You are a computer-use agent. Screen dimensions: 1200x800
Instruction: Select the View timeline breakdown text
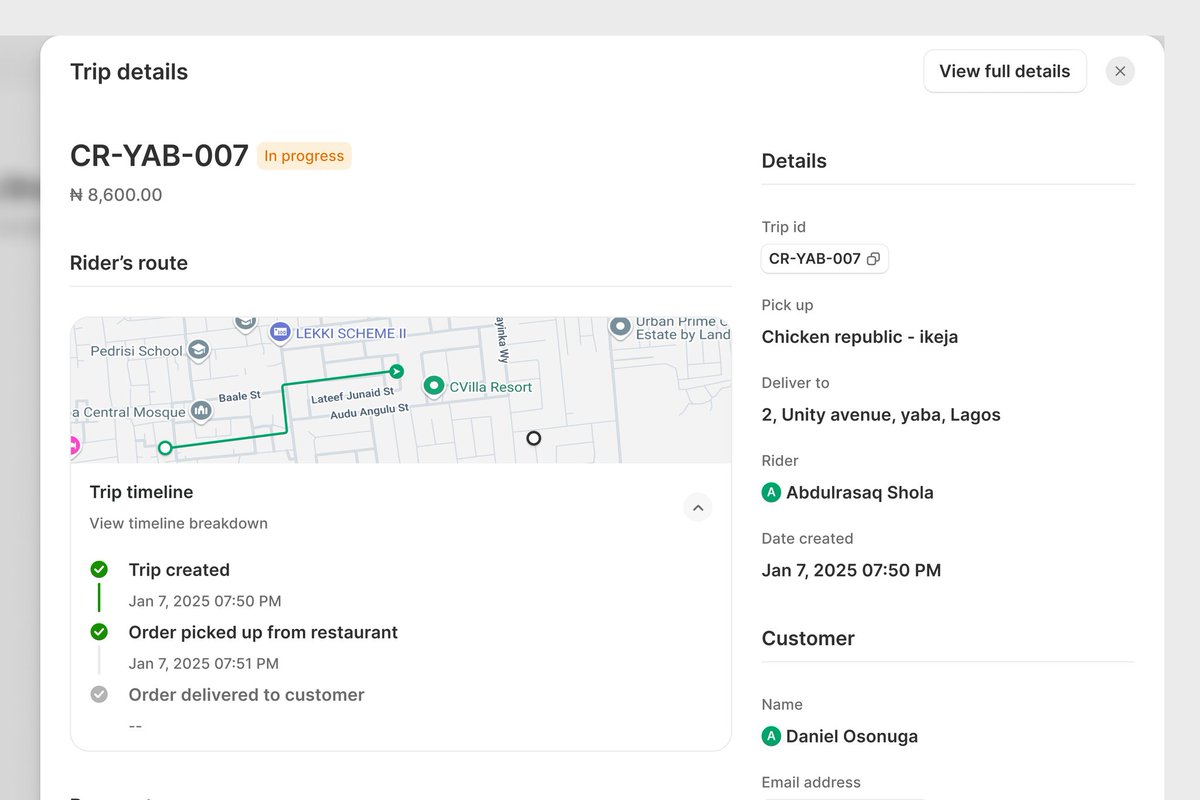179,523
